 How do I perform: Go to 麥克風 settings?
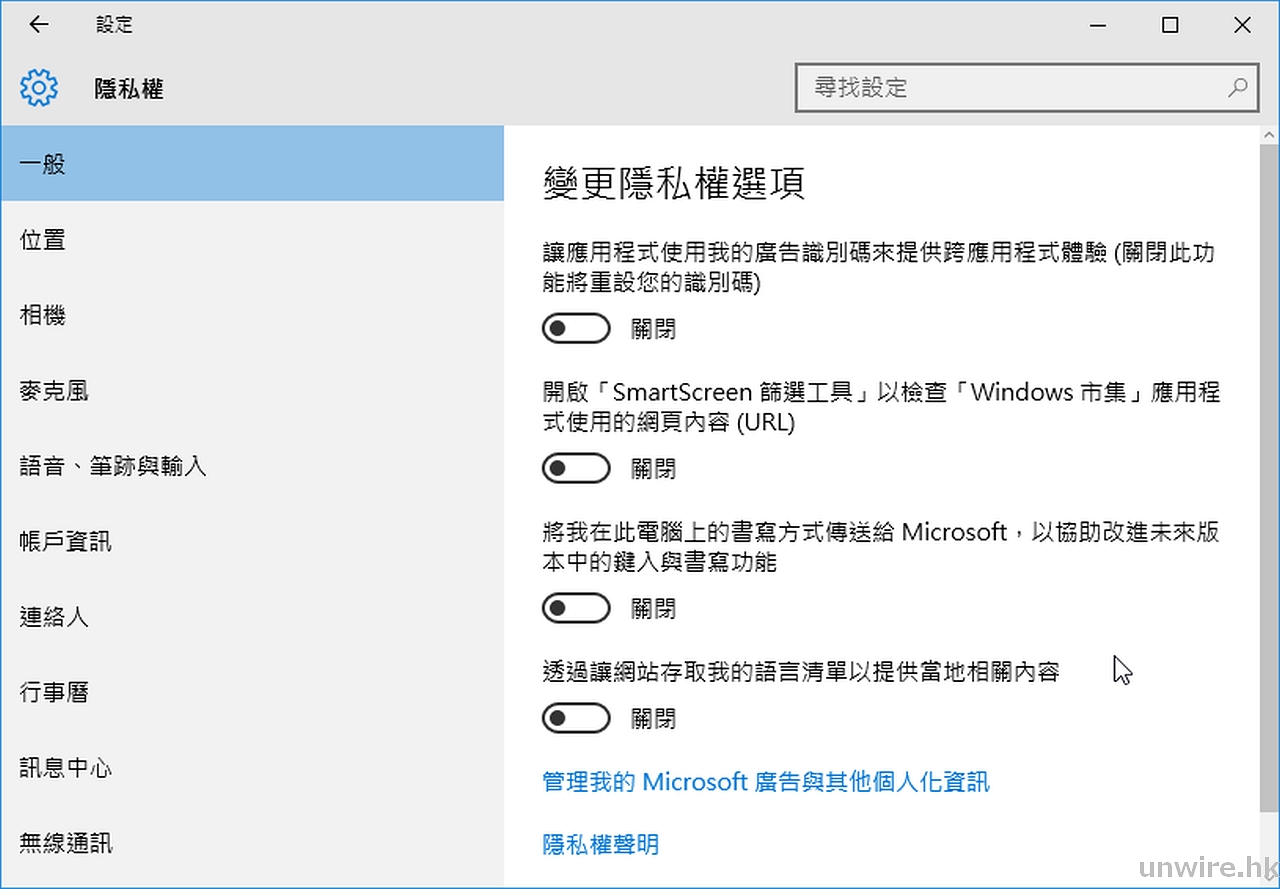coord(54,391)
